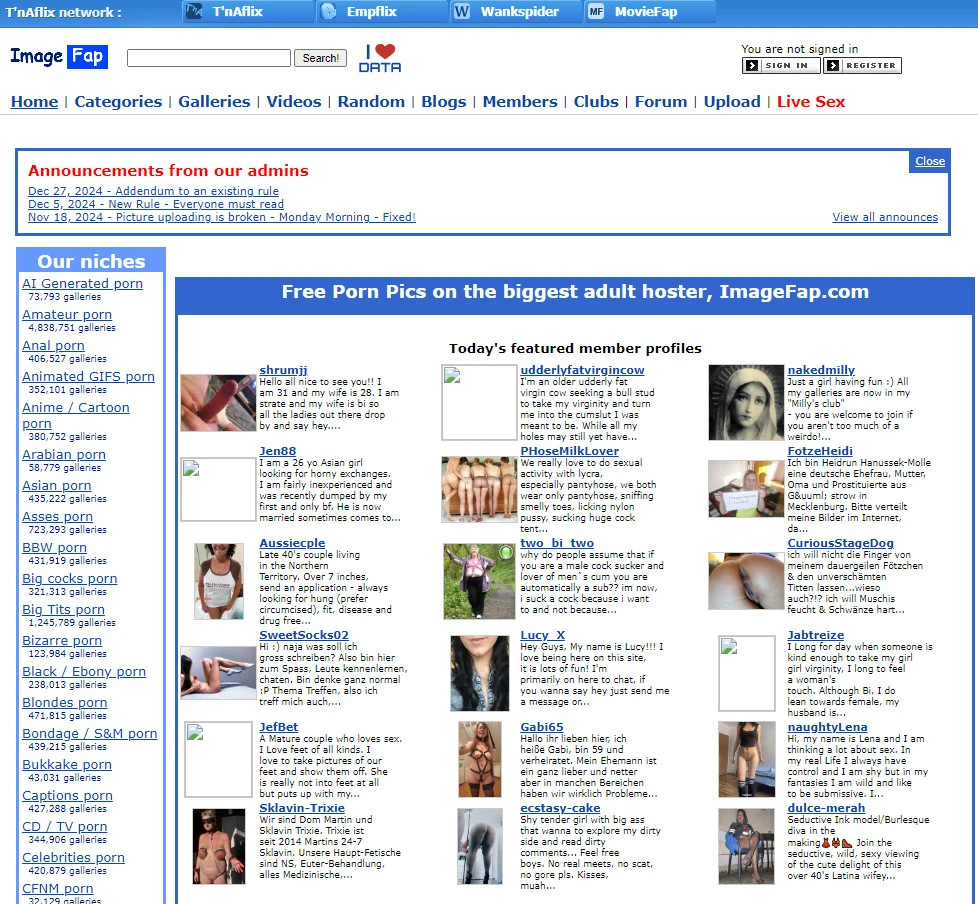Go to the Home menu item
This screenshot has width=978, height=904.
pyautogui.click(x=34, y=102)
